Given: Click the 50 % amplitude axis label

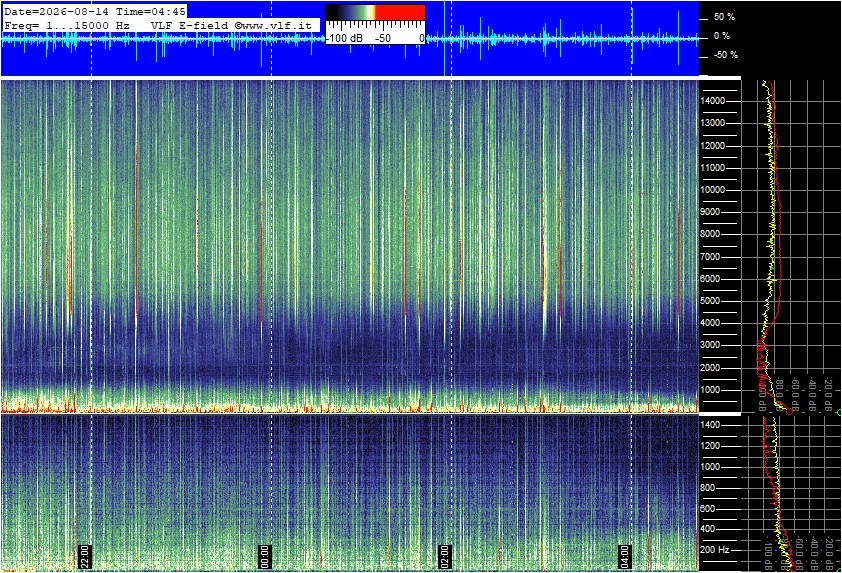Looking at the screenshot, I should [724, 17].
